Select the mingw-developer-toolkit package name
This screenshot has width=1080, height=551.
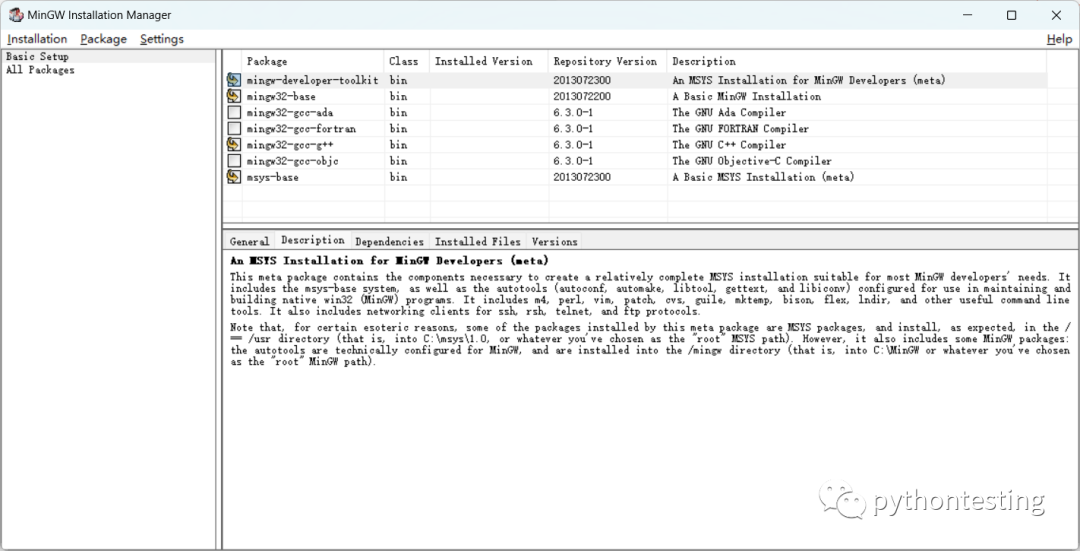[313, 80]
